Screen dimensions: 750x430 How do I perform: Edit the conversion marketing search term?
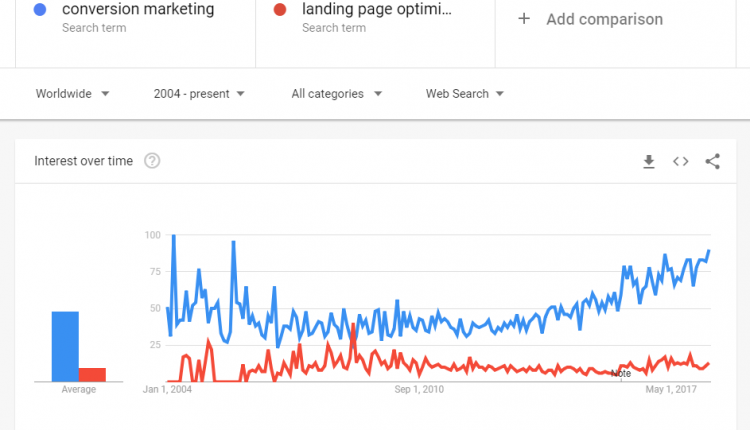(x=138, y=10)
